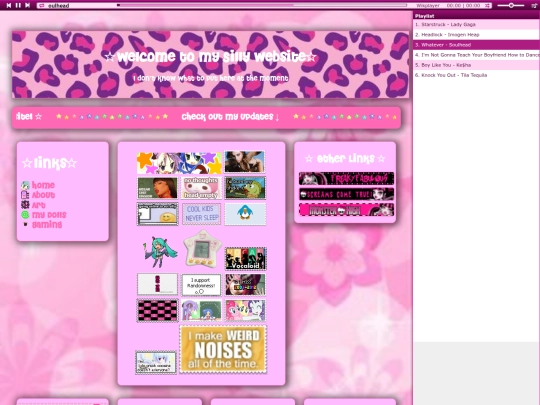
Task: Open the about link
Action: click(x=43, y=195)
